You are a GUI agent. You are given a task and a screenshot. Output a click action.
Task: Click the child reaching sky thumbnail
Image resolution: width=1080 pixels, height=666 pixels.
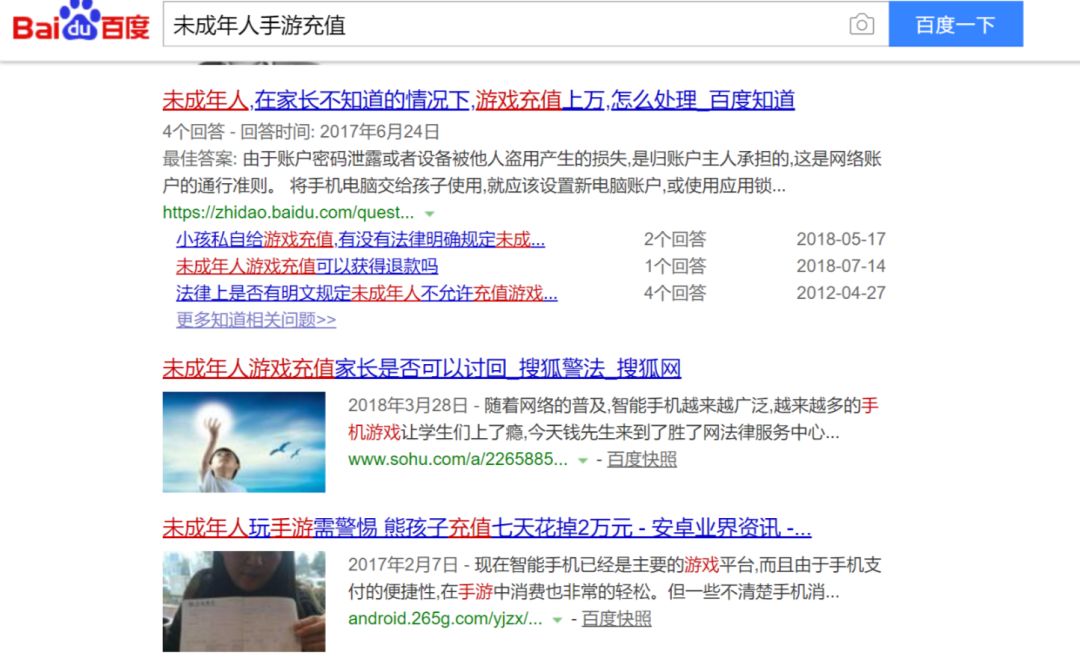pyautogui.click(x=244, y=442)
